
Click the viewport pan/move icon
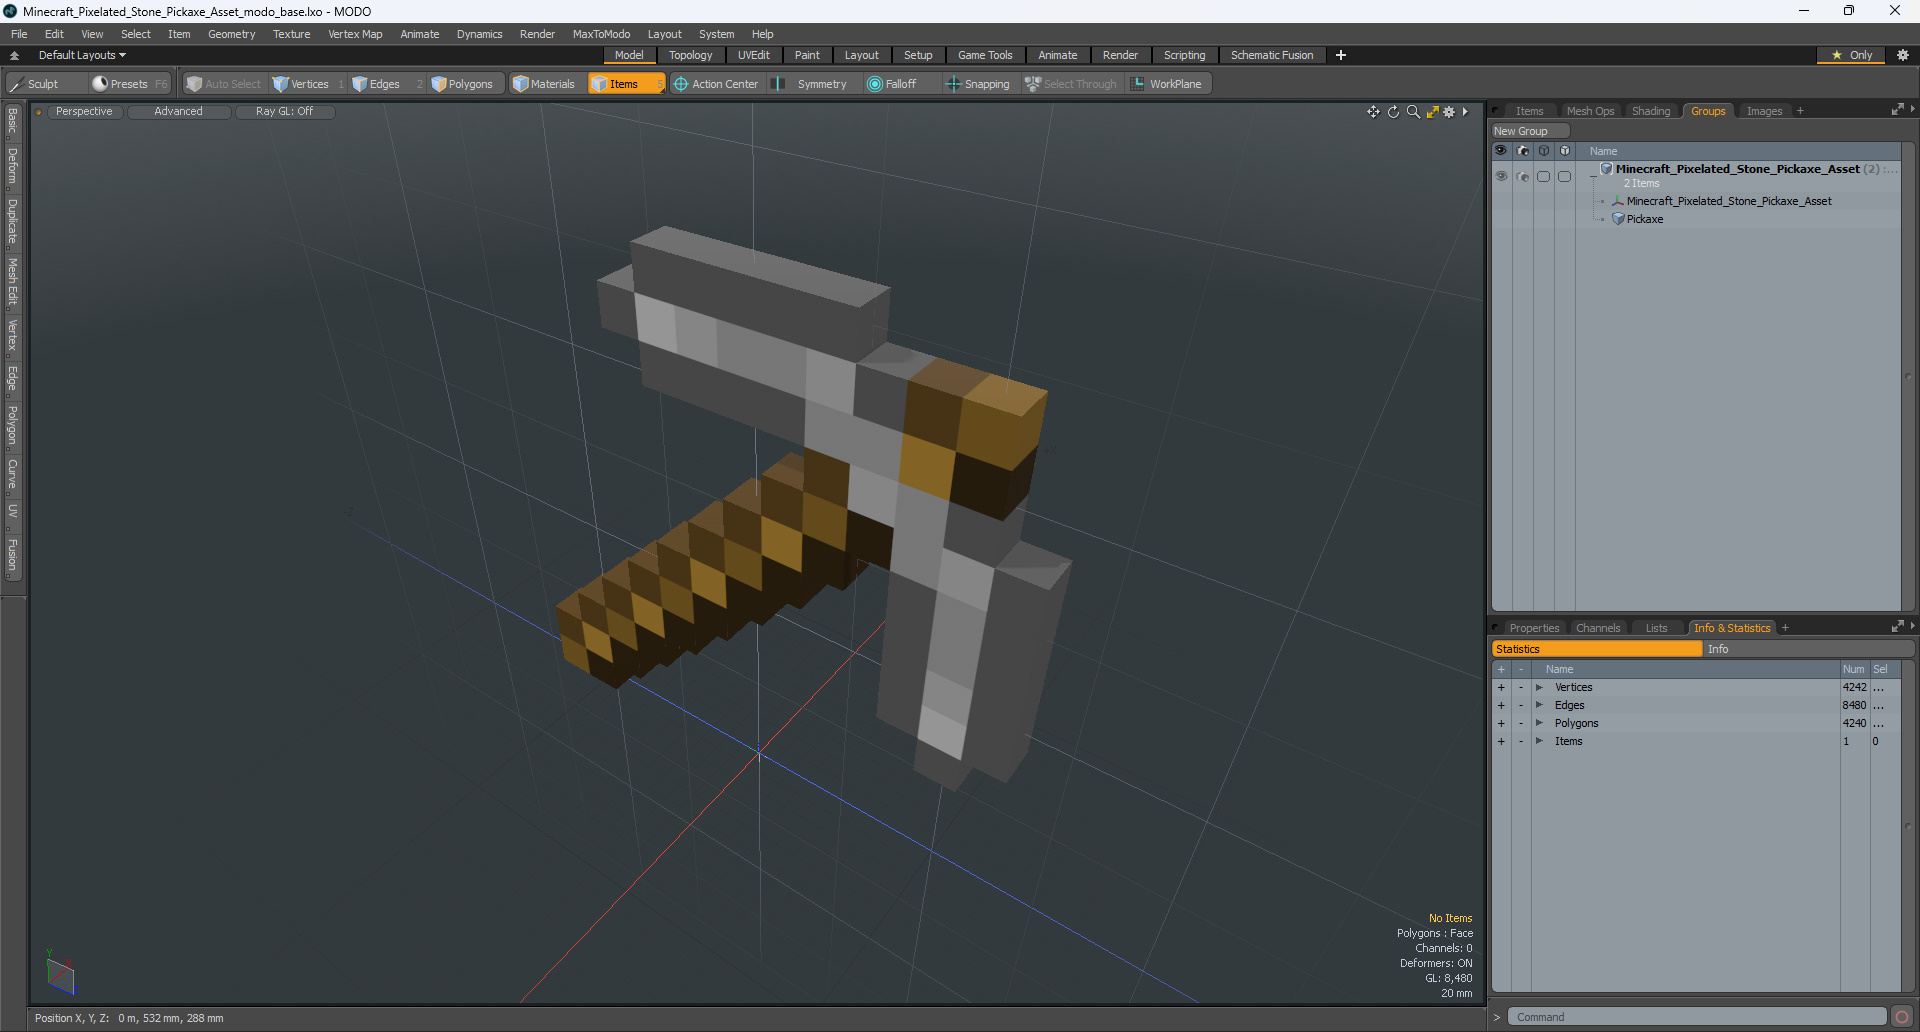[1373, 112]
